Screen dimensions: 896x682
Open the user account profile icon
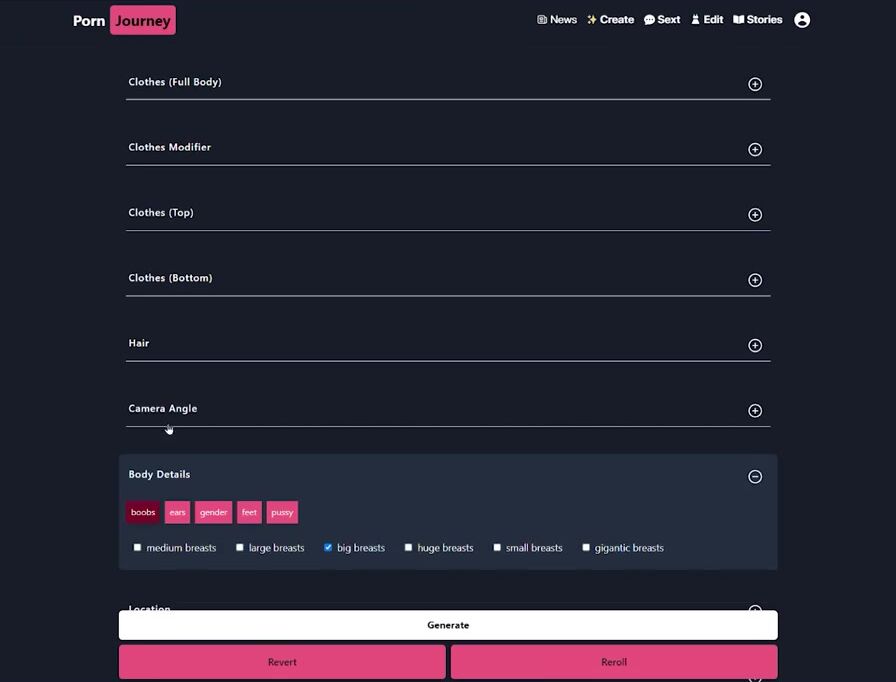pos(801,20)
